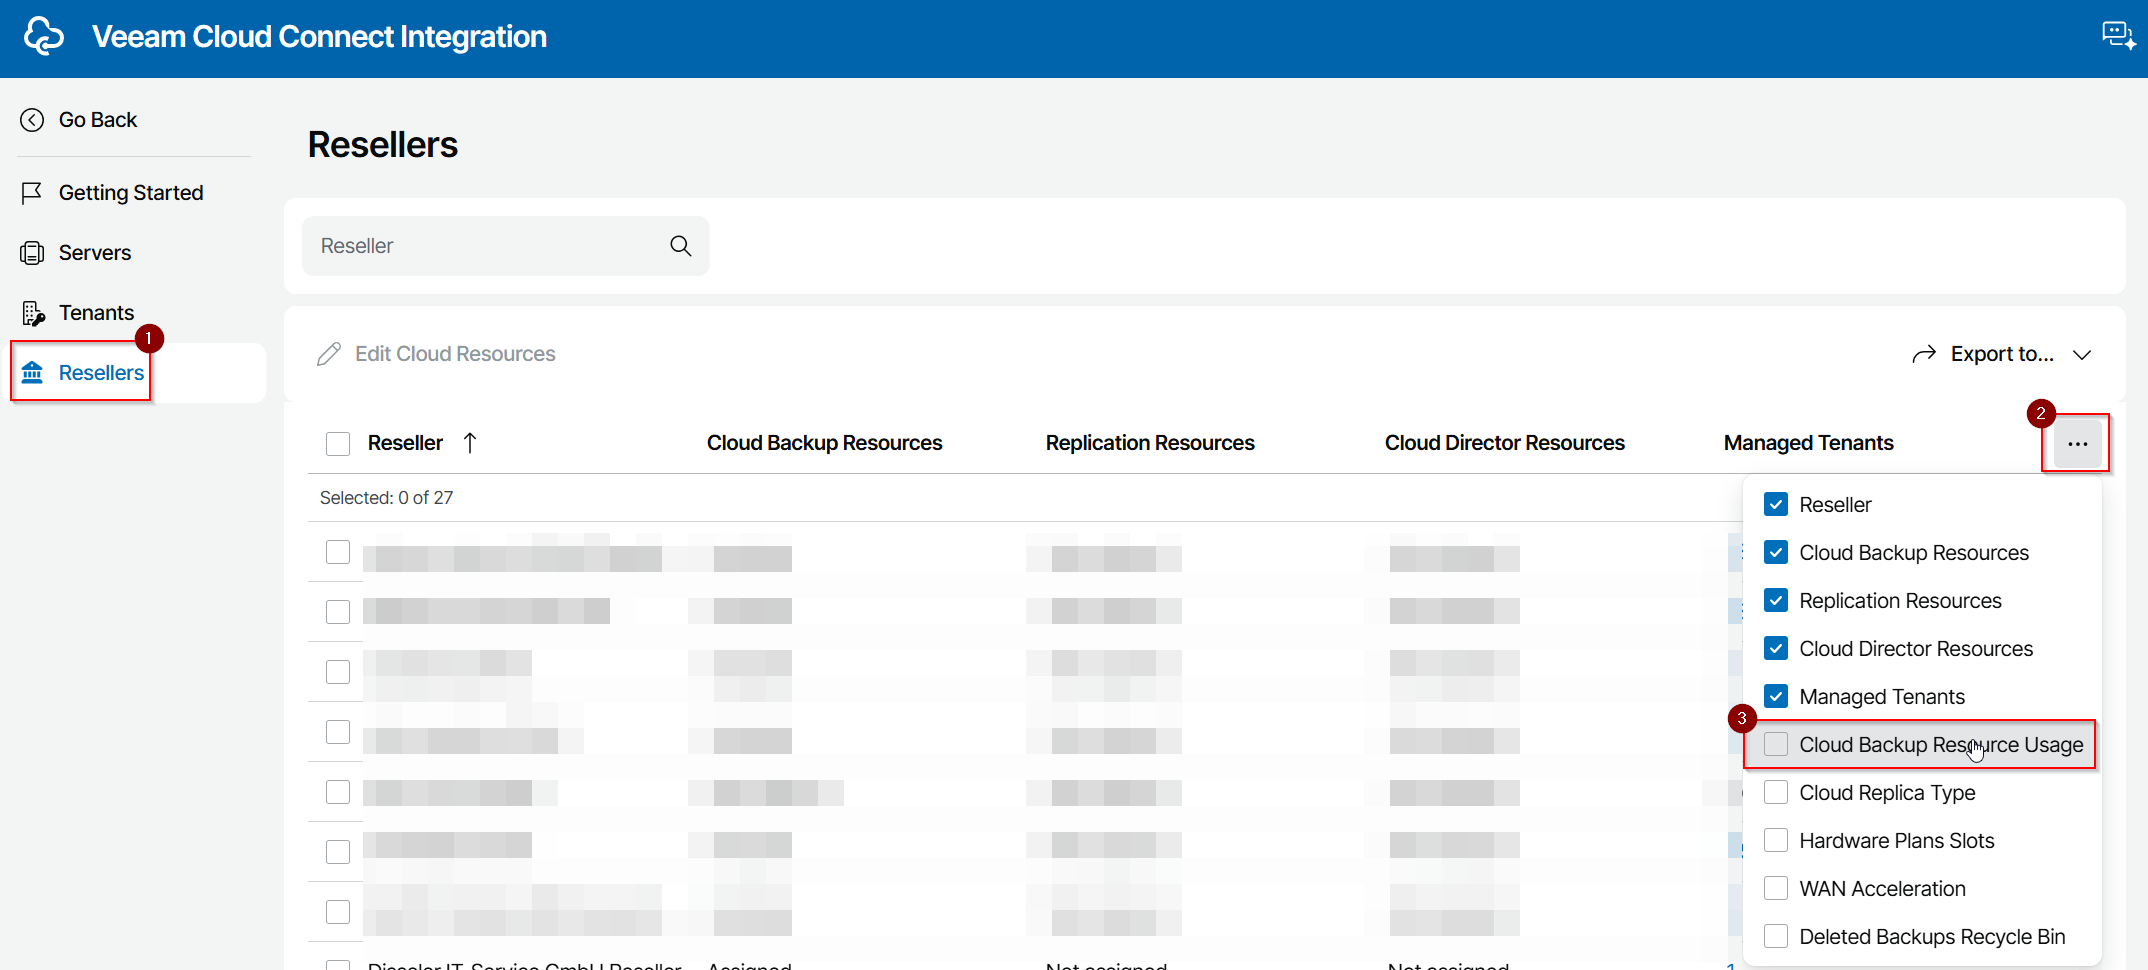Click Export to... button label

tap(2002, 354)
